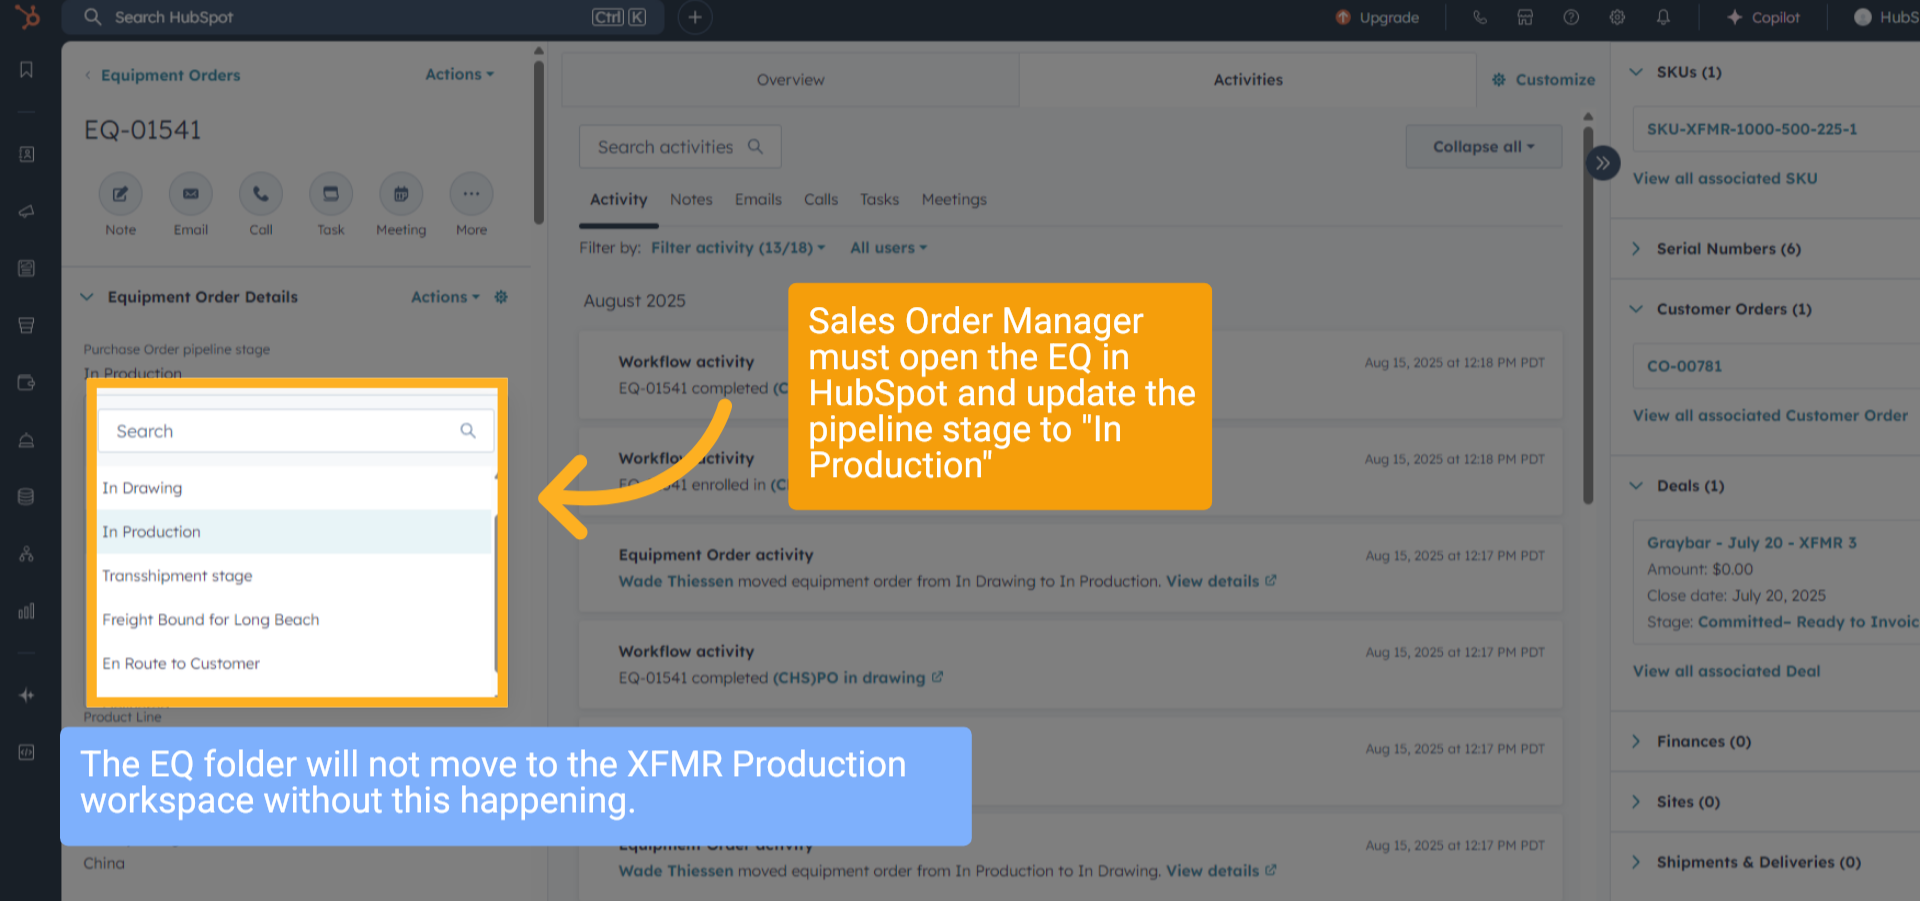Open bookmarks in left sidebar
Screen dimensions: 1920x901
point(27,70)
